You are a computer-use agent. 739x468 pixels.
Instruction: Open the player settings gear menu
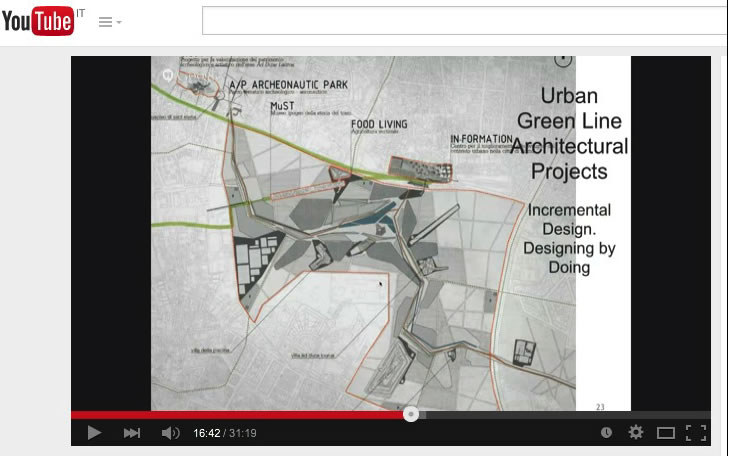635,432
